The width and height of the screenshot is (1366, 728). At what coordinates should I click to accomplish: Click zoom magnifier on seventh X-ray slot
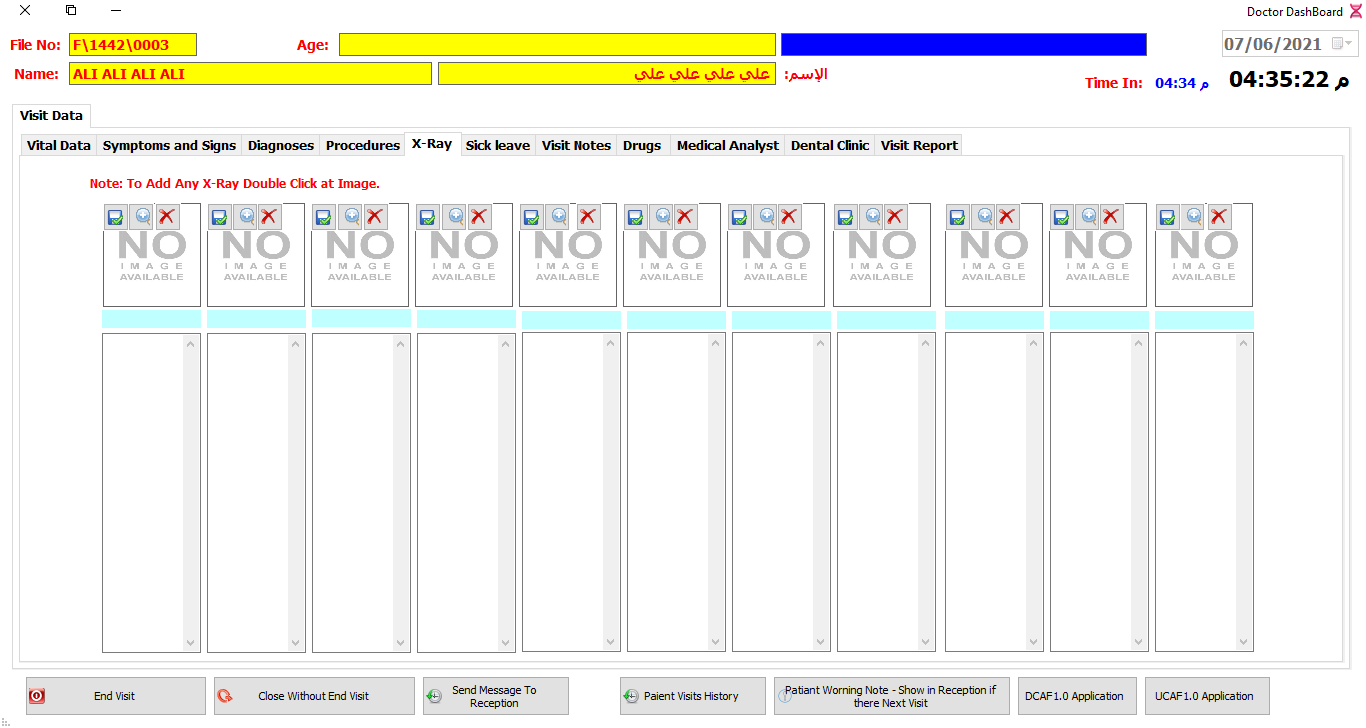766,217
